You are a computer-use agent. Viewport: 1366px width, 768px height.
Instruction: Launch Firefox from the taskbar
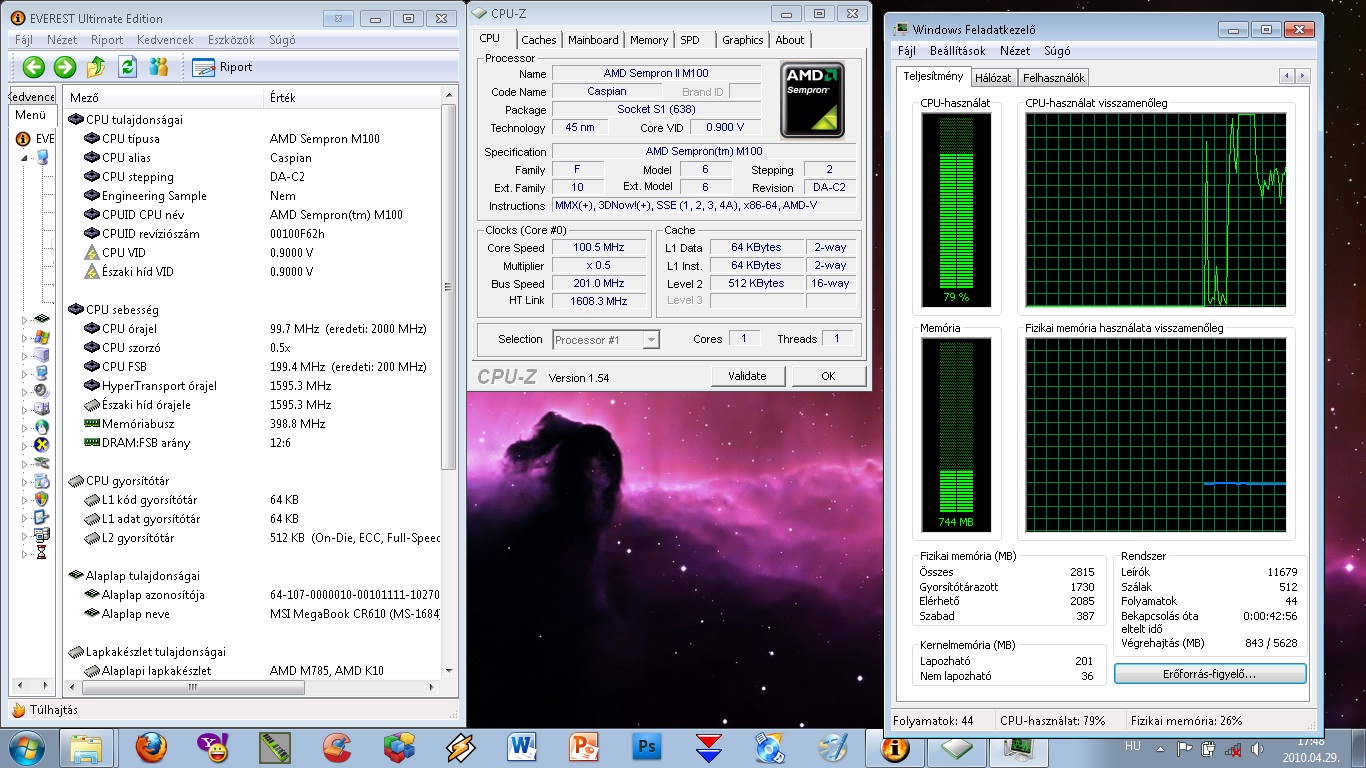(151, 748)
